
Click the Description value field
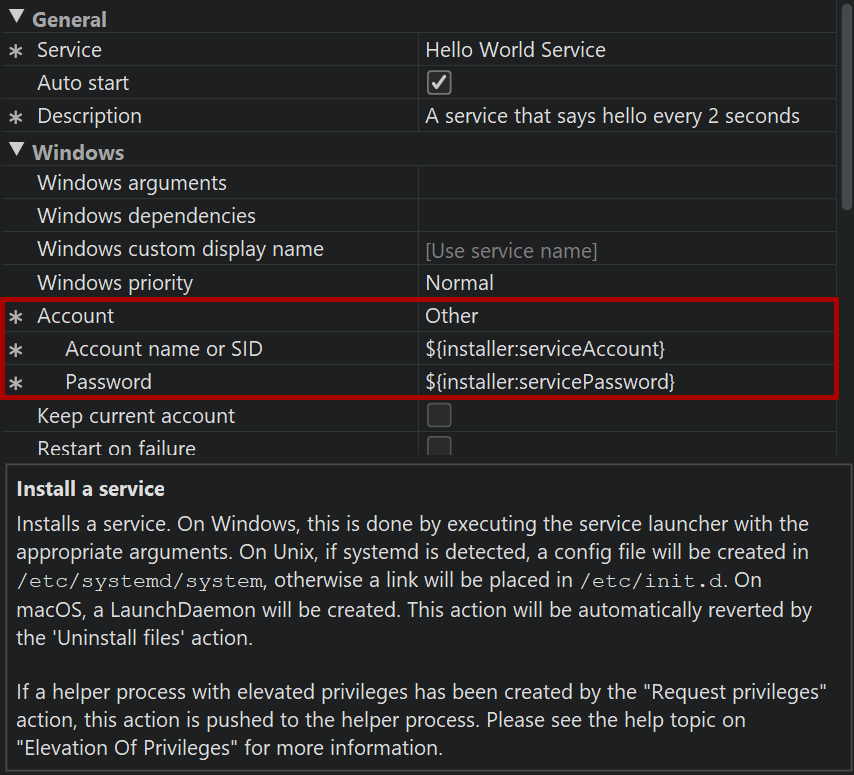tap(626, 116)
